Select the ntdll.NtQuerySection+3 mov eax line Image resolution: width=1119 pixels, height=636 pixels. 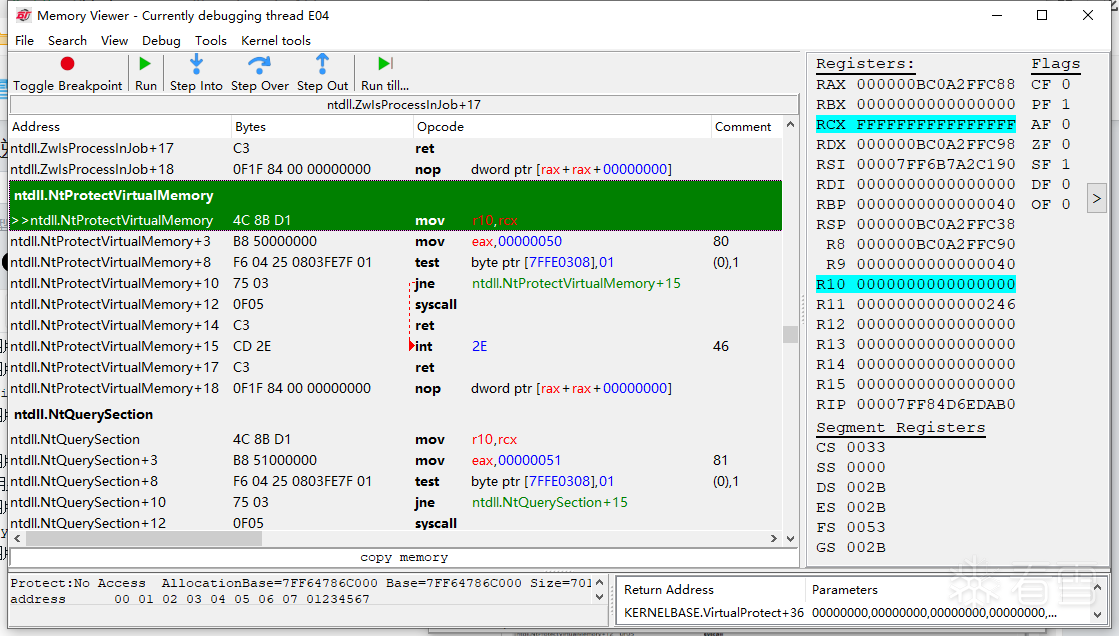(x=395, y=460)
